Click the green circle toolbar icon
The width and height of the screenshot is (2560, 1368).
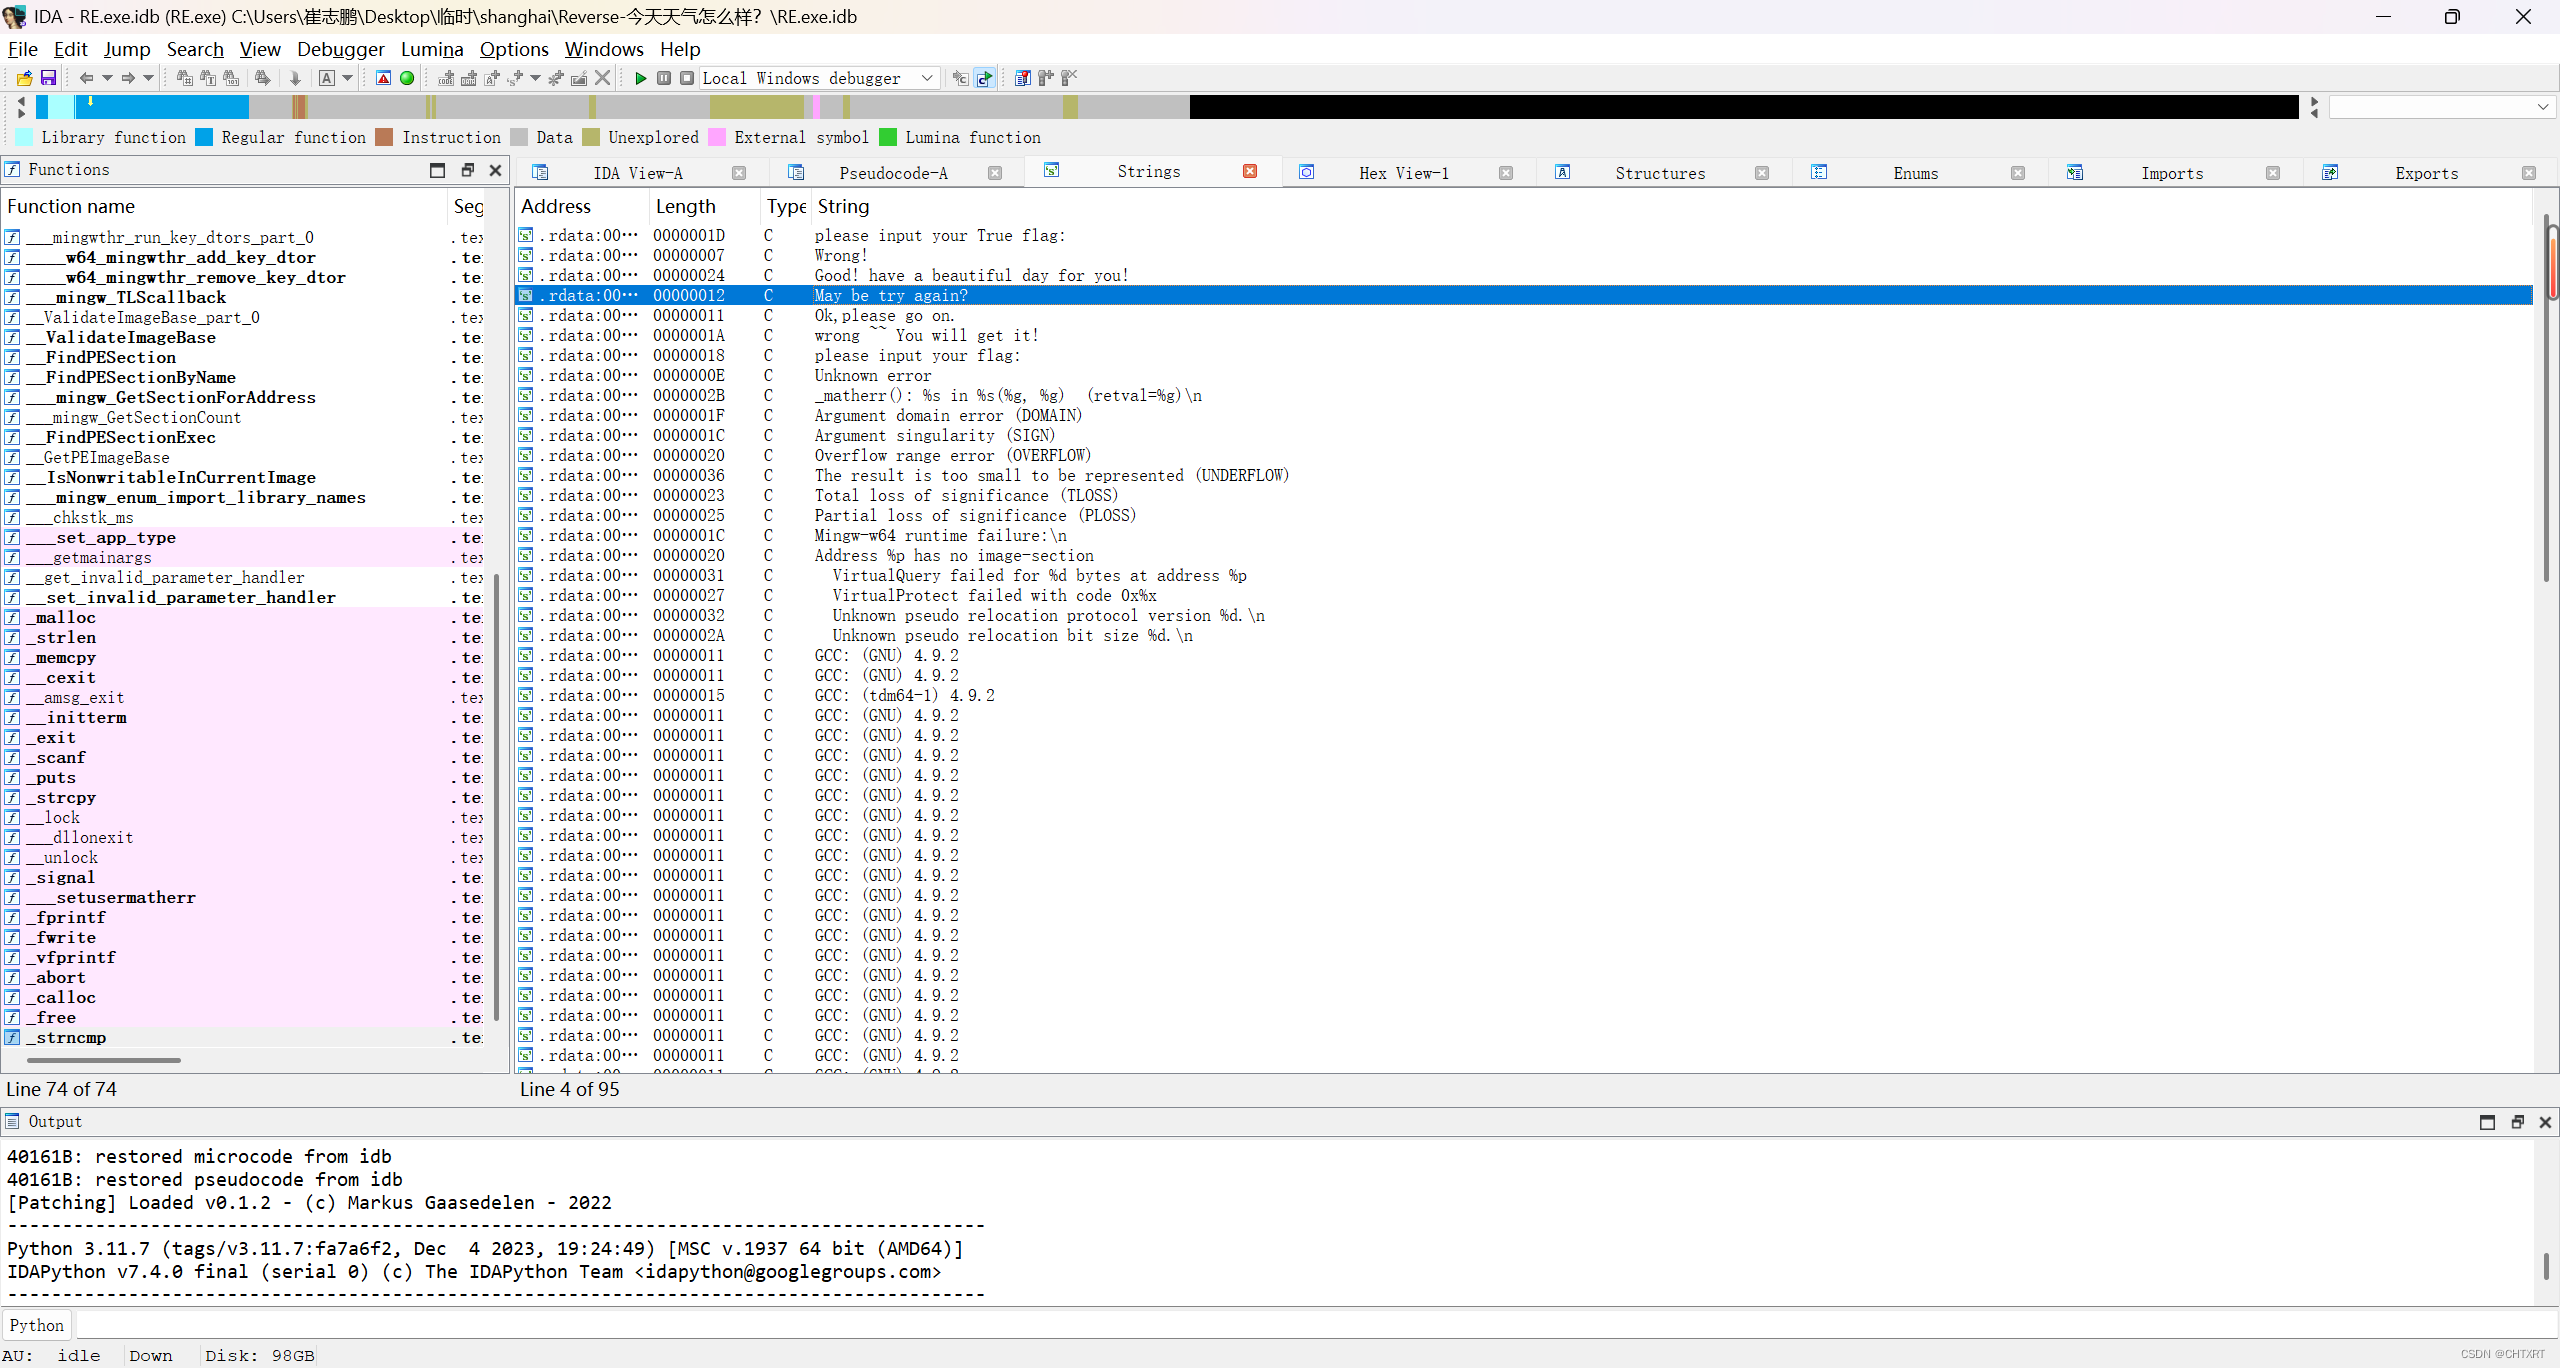407,78
